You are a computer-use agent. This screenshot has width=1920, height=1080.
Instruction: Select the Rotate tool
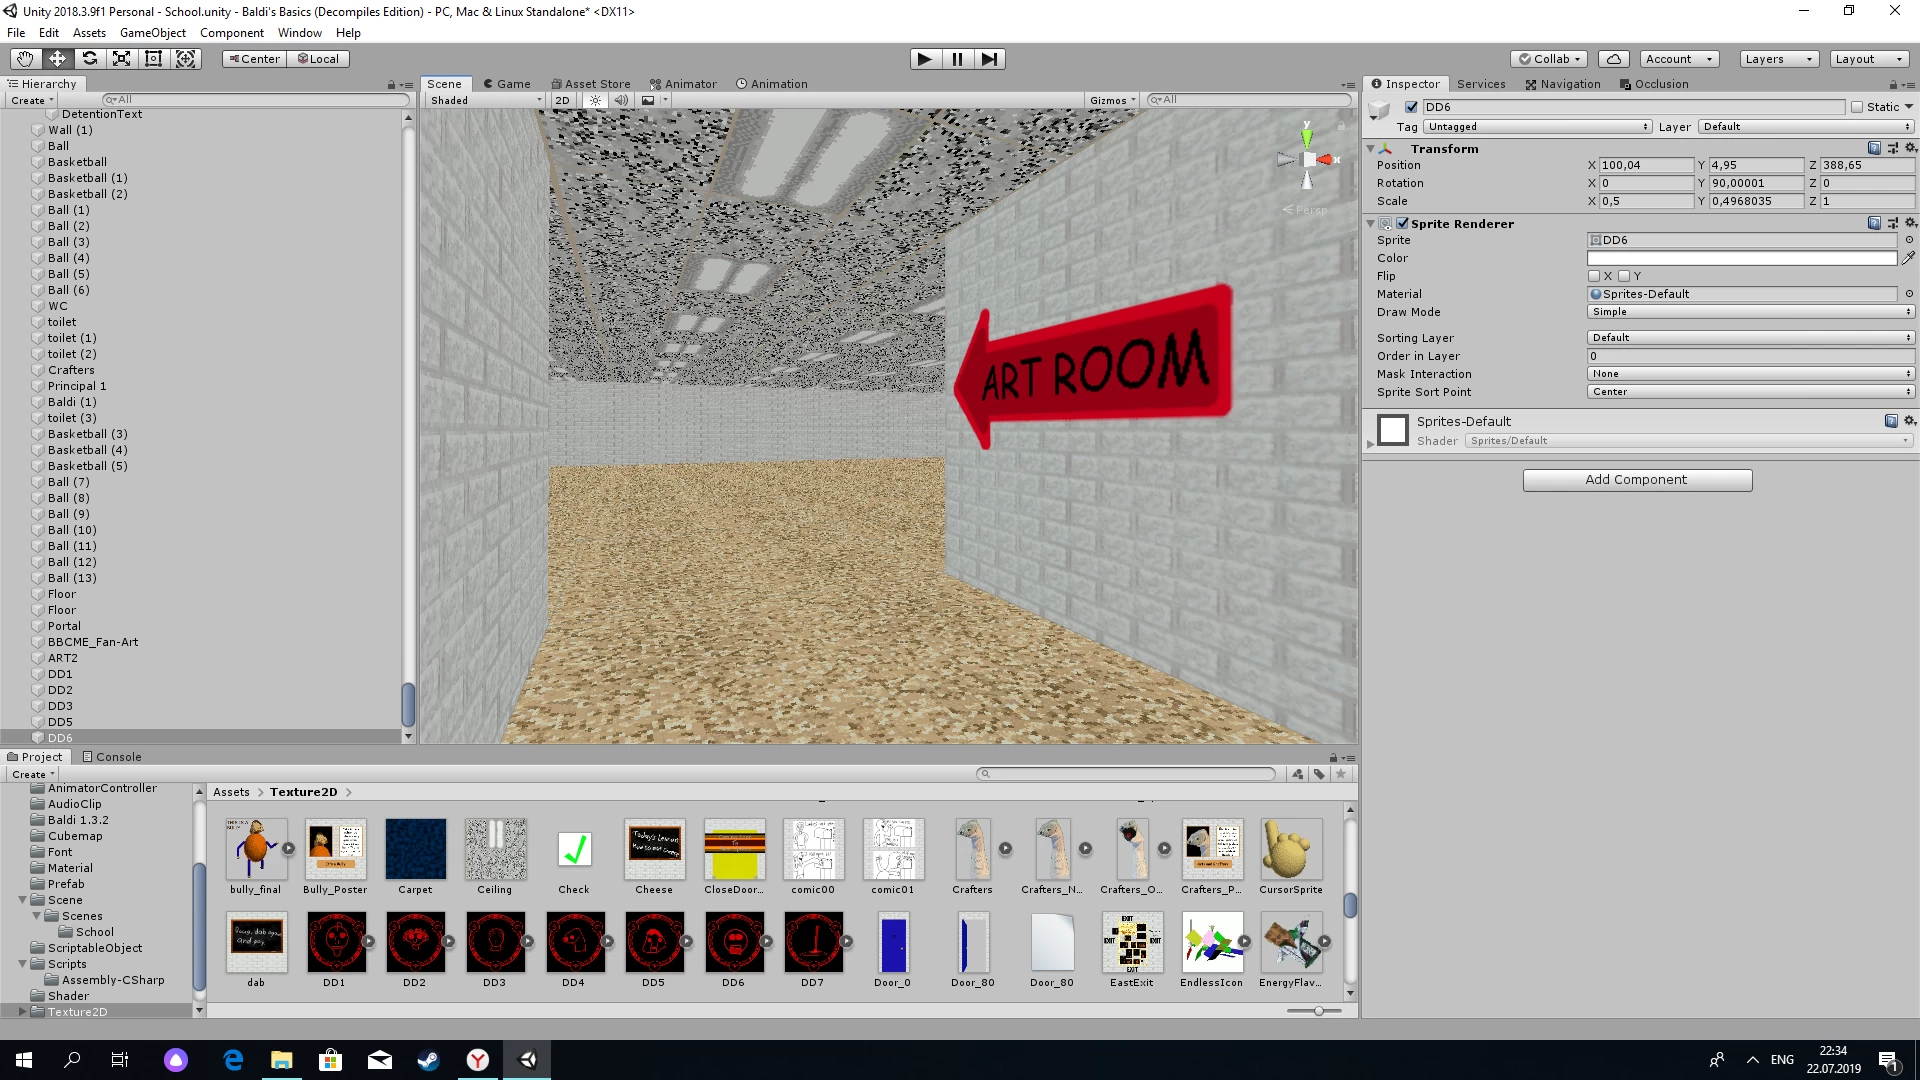[x=89, y=59]
